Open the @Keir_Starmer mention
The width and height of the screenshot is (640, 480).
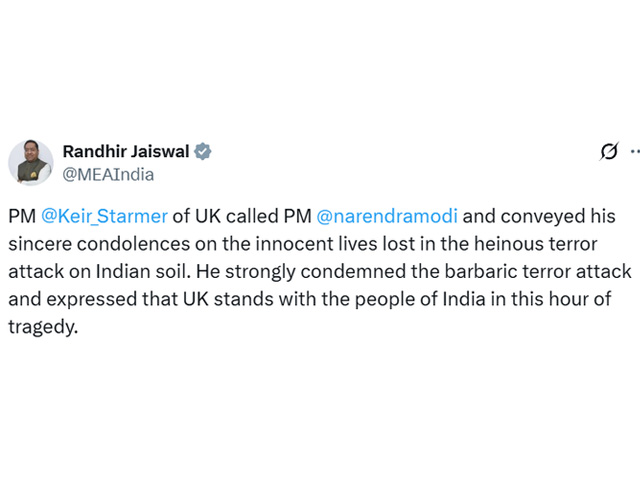pos(104,216)
